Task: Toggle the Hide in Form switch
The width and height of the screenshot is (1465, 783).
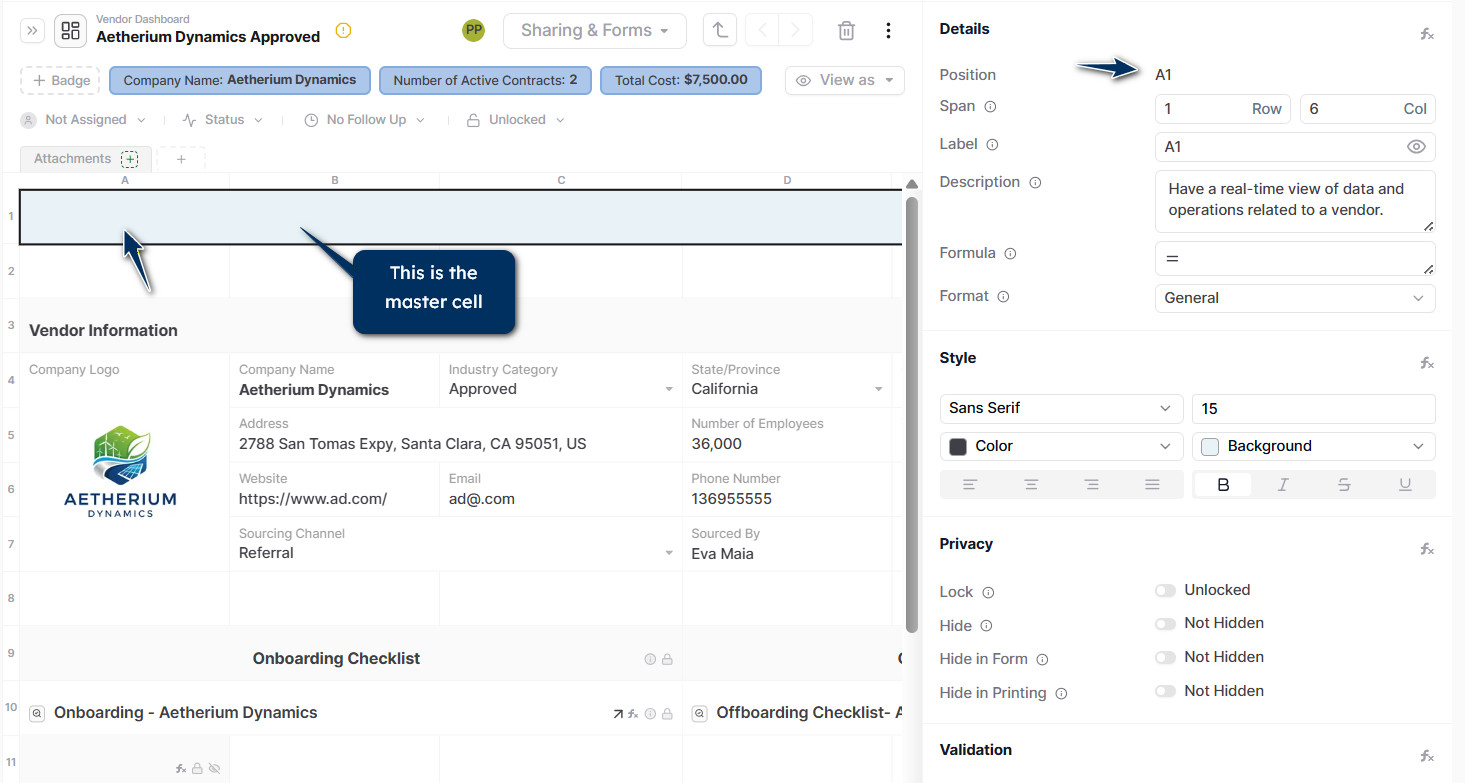Action: (1165, 658)
